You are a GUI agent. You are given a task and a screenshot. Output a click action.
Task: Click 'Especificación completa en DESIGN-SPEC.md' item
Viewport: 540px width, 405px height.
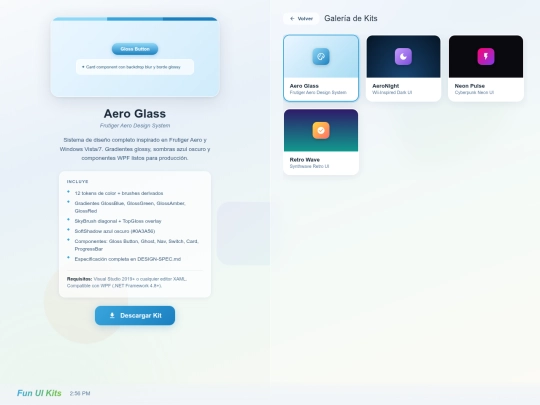128,259
